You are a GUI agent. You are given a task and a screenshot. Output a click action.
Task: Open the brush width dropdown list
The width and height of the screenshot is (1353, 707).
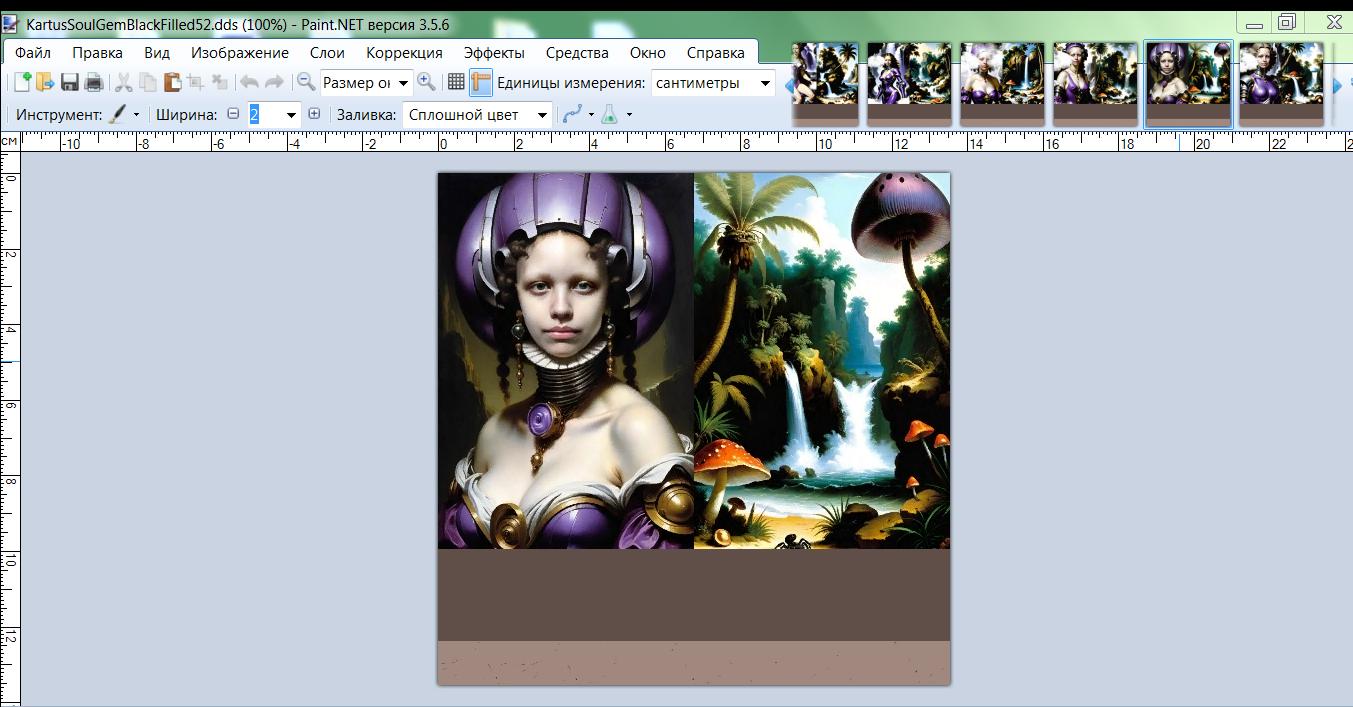[291, 115]
